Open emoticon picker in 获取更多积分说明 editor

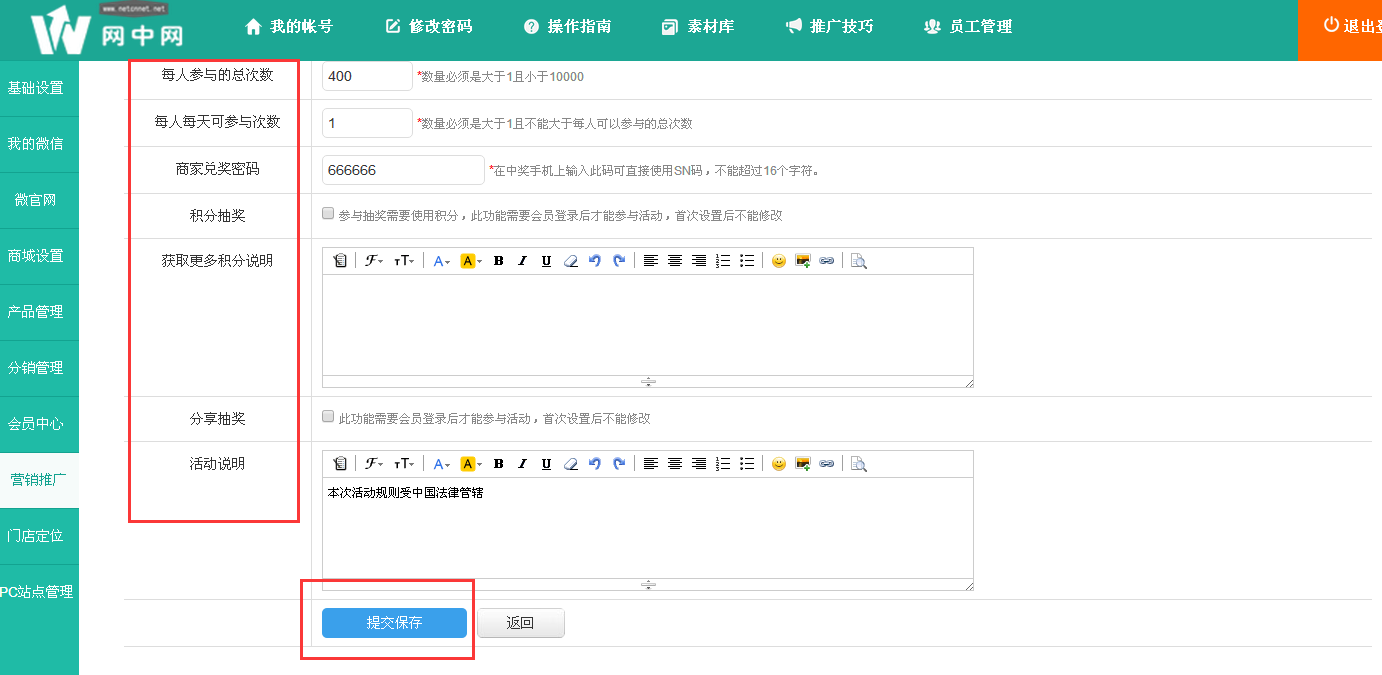(779, 261)
